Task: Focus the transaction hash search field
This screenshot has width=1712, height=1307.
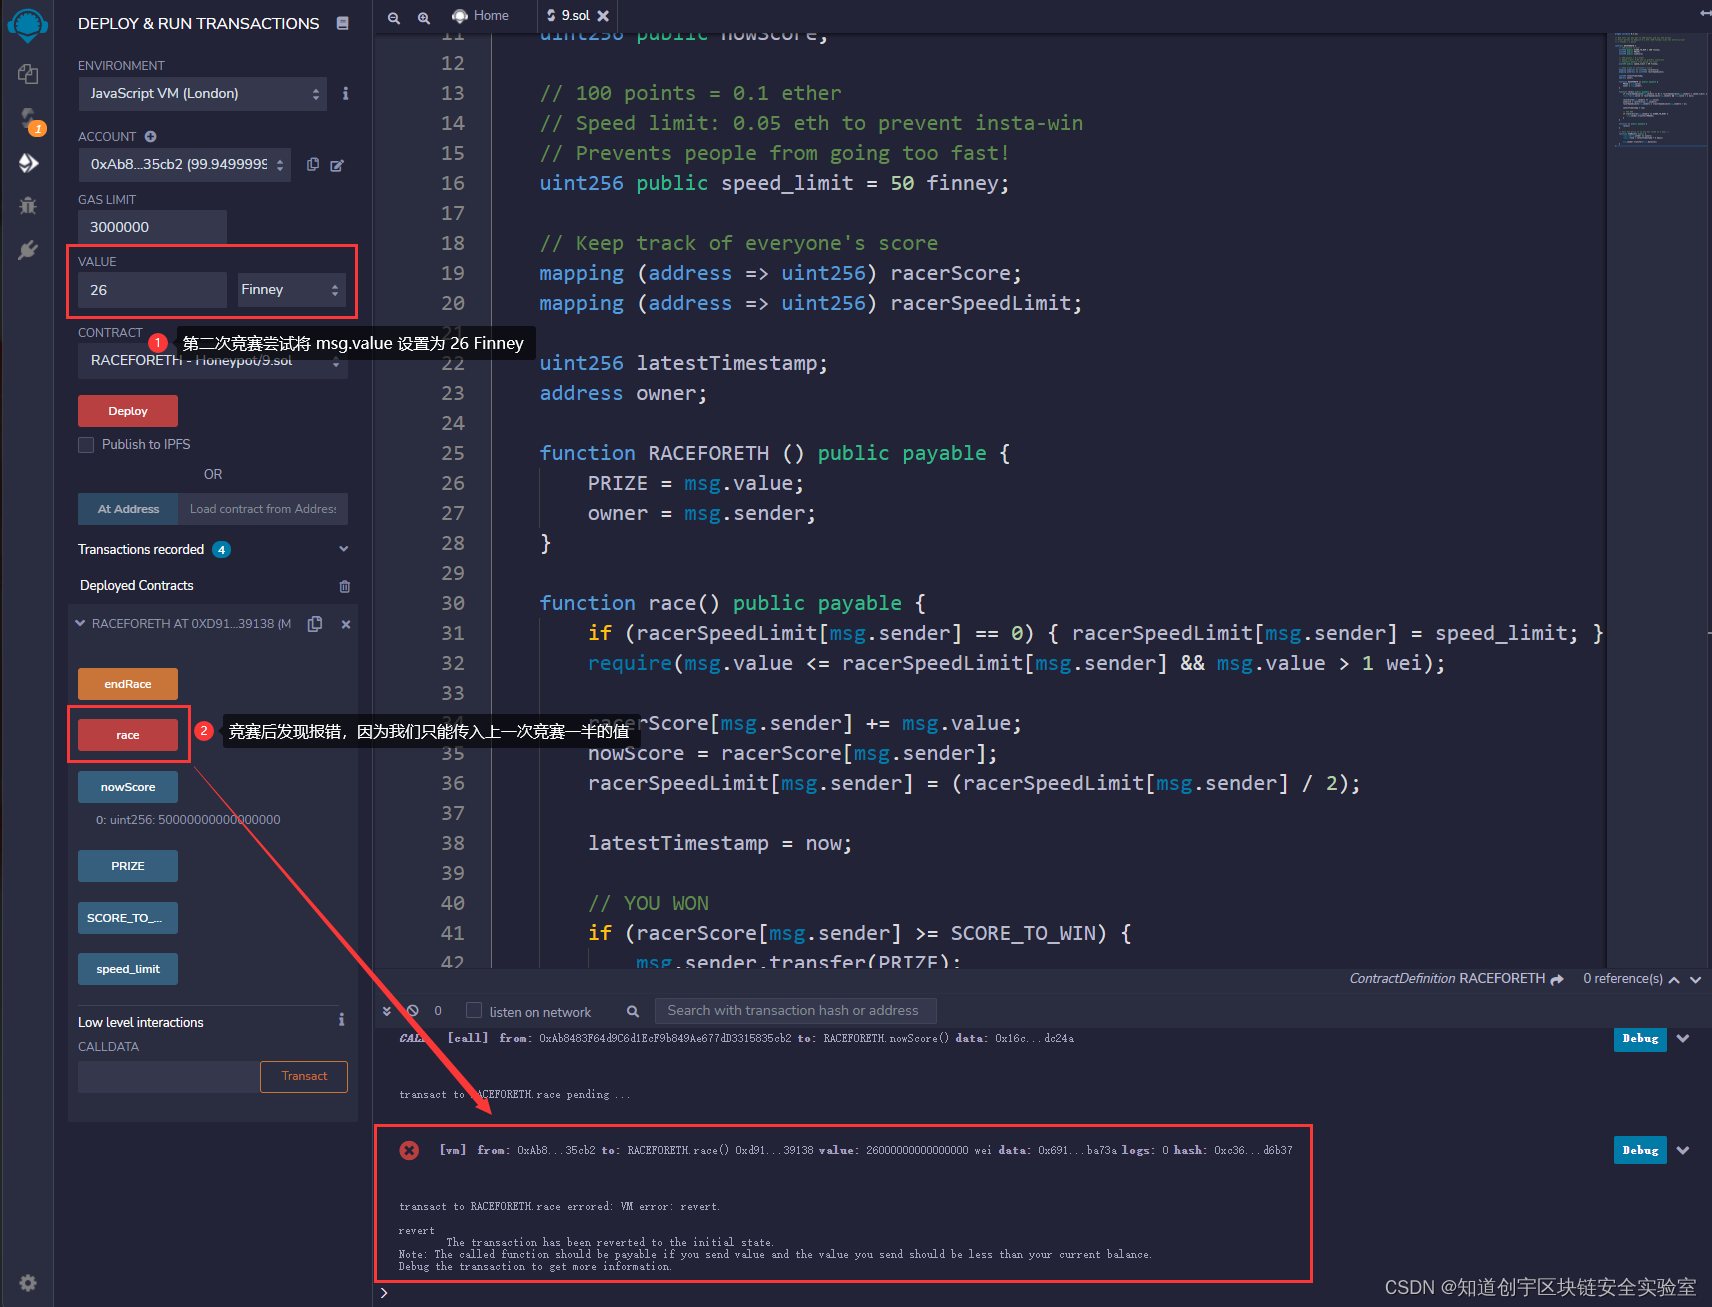Action: (795, 1011)
